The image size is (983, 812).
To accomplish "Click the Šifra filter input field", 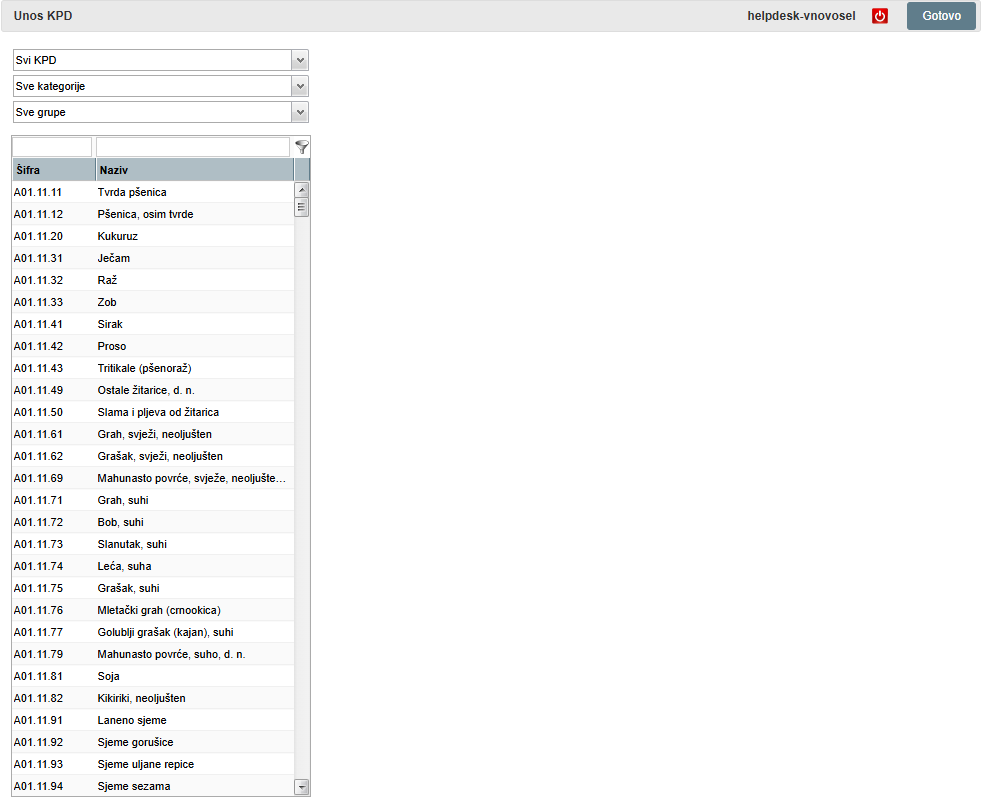I will coord(52,147).
